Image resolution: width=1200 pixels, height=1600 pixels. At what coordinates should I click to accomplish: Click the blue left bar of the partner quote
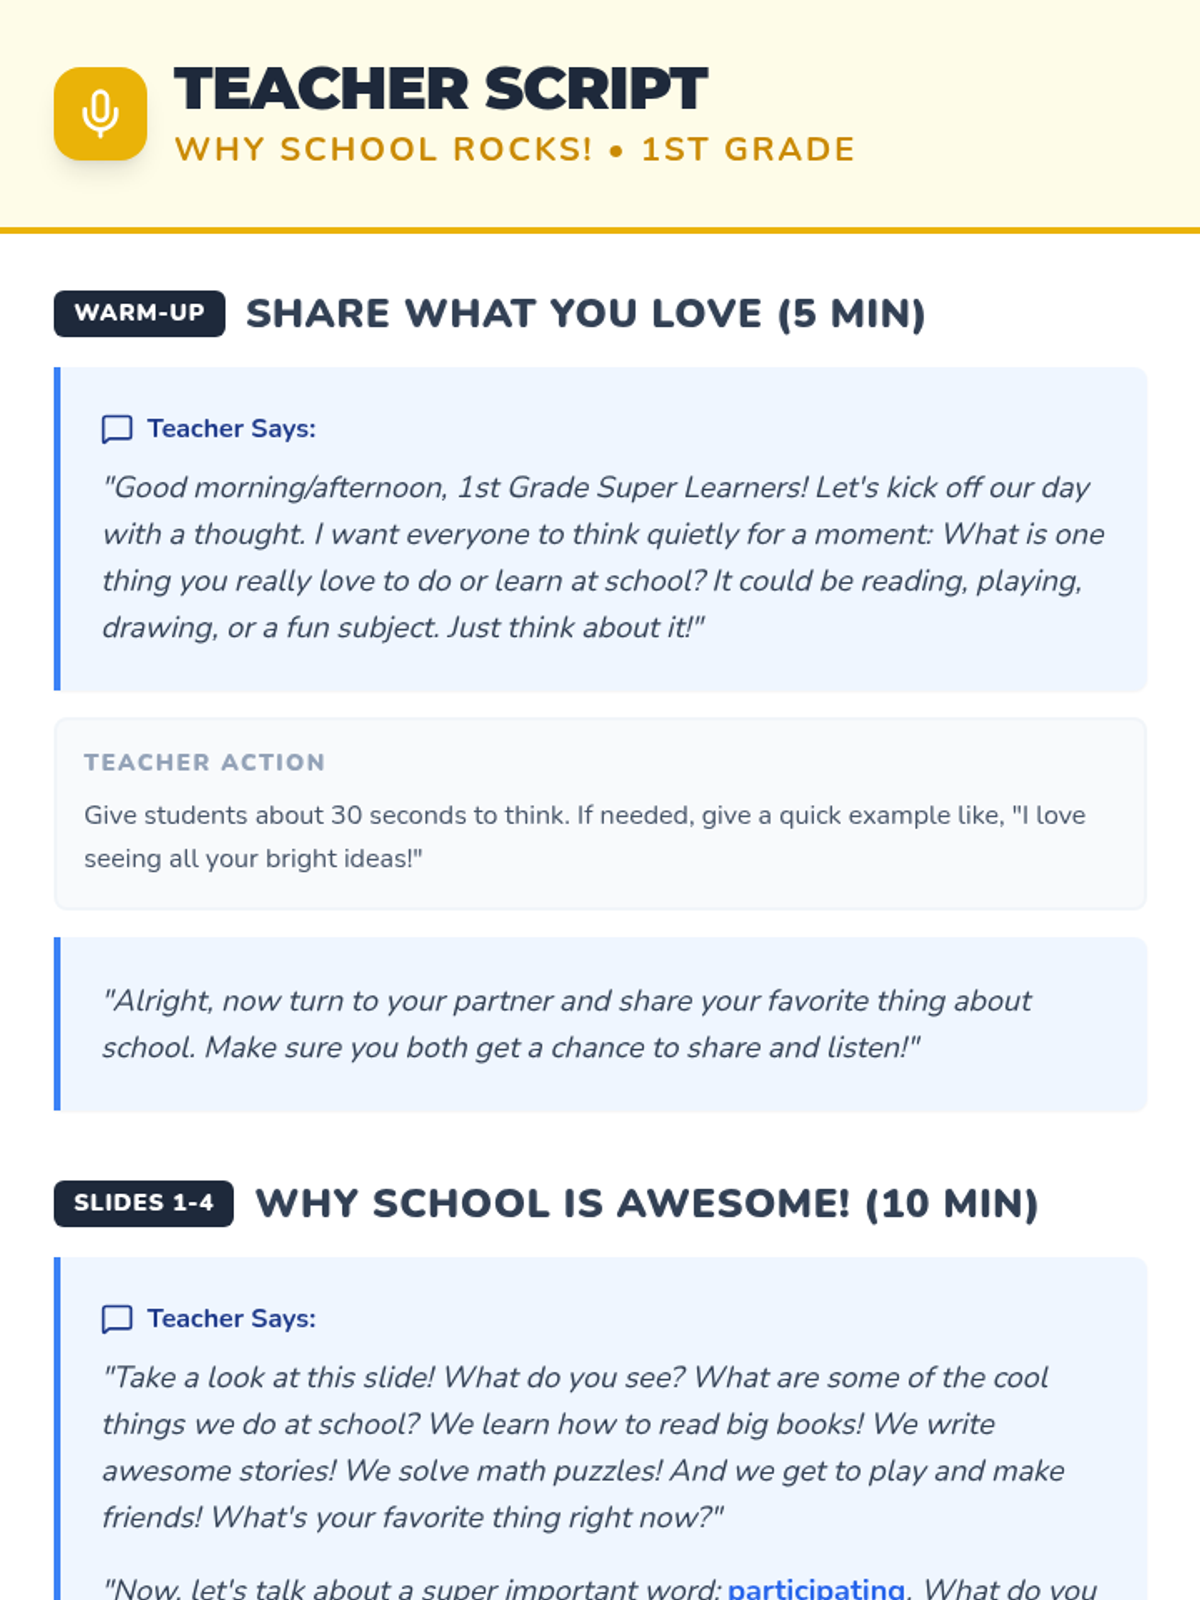57,1024
